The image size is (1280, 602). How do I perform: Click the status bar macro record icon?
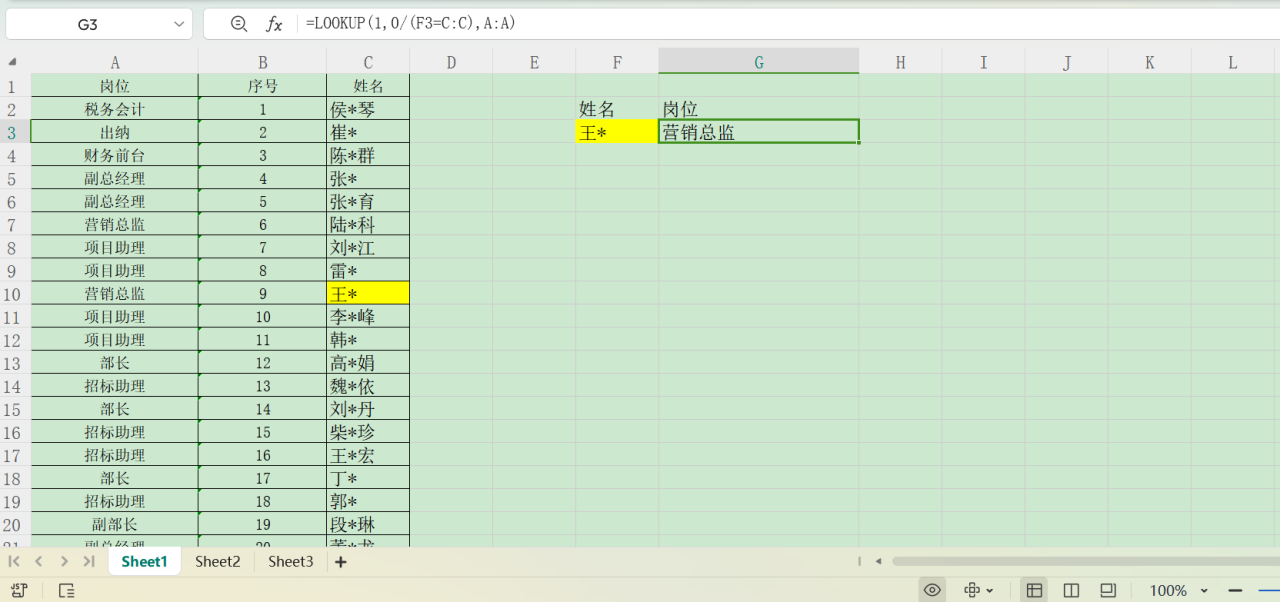pyautogui.click(x=19, y=590)
